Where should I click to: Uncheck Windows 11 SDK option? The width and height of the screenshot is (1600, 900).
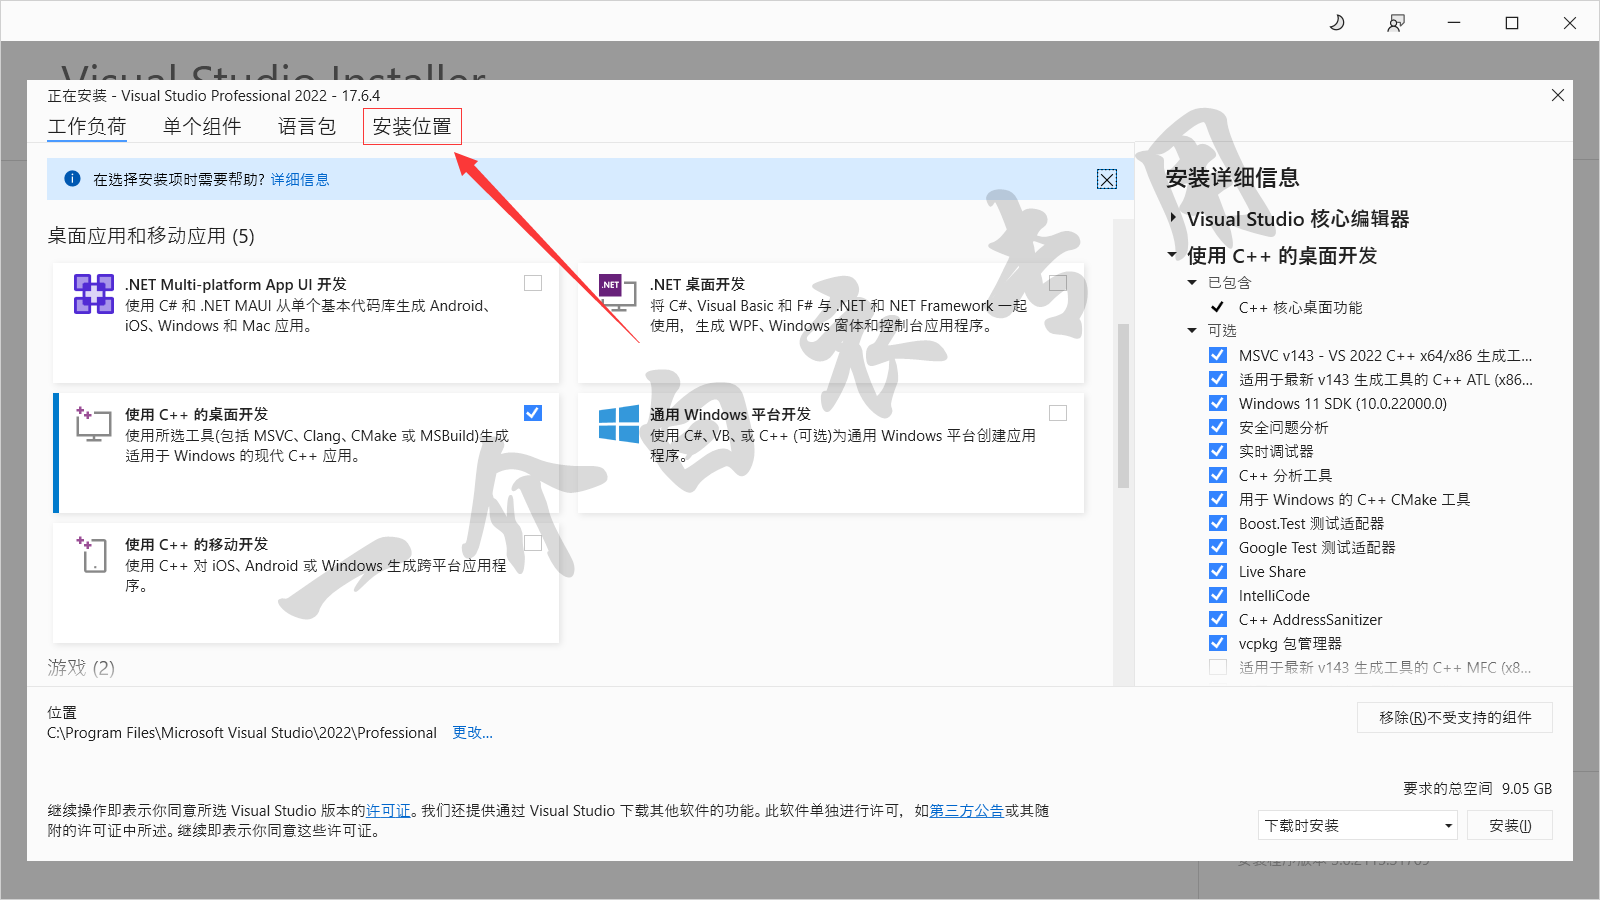coord(1218,403)
